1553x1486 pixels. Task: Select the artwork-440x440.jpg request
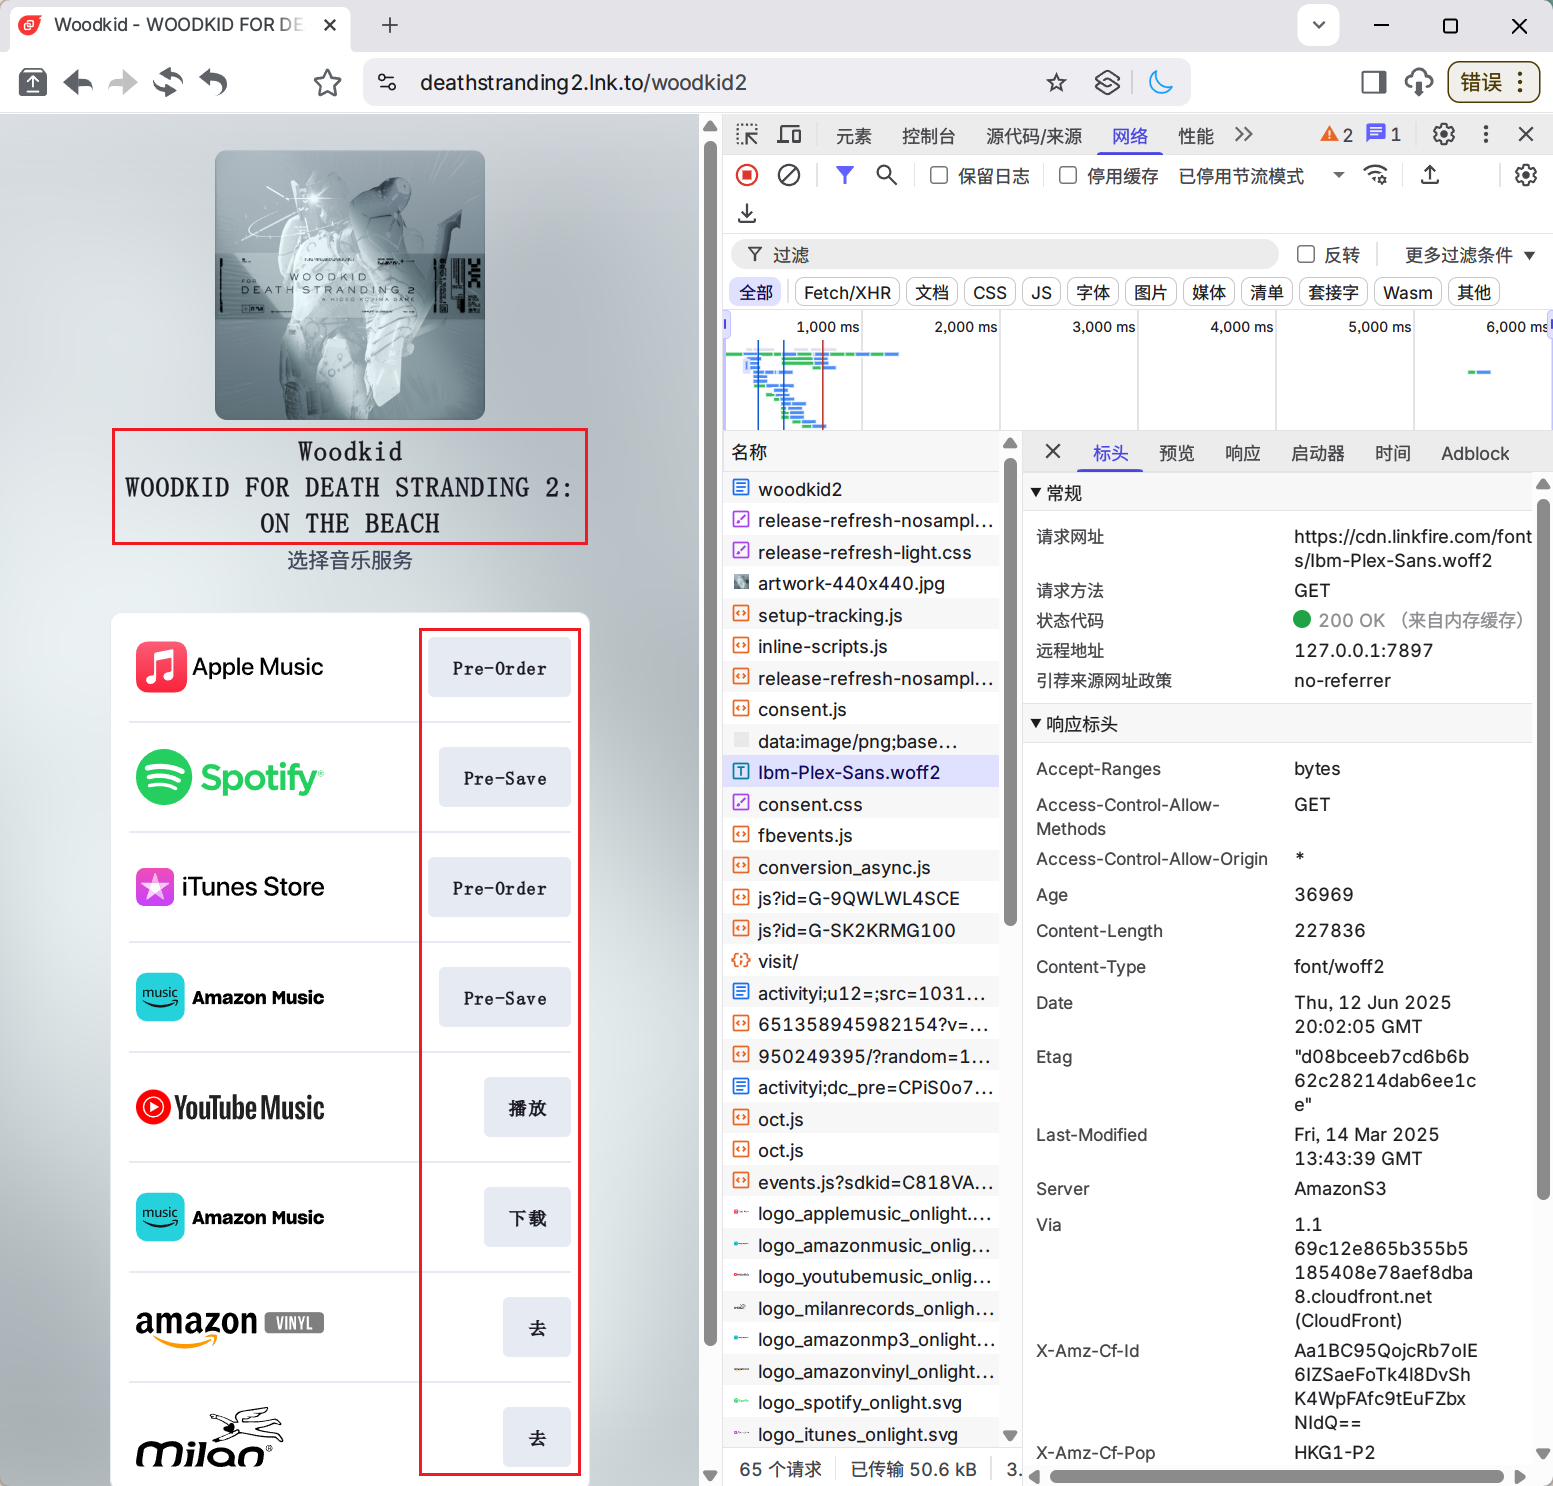[x=861, y=583]
